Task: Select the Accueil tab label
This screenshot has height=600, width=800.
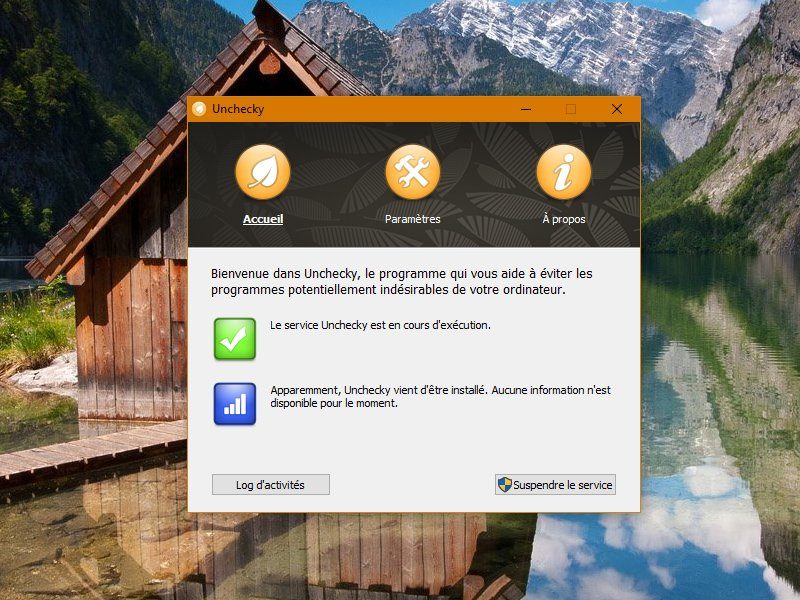Action: [x=263, y=219]
